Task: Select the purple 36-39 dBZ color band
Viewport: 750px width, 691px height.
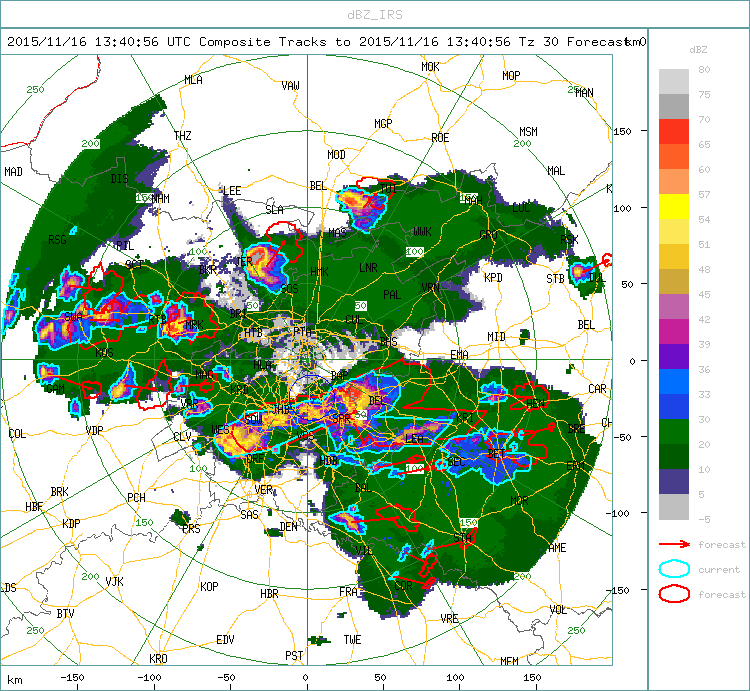Action: point(673,356)
